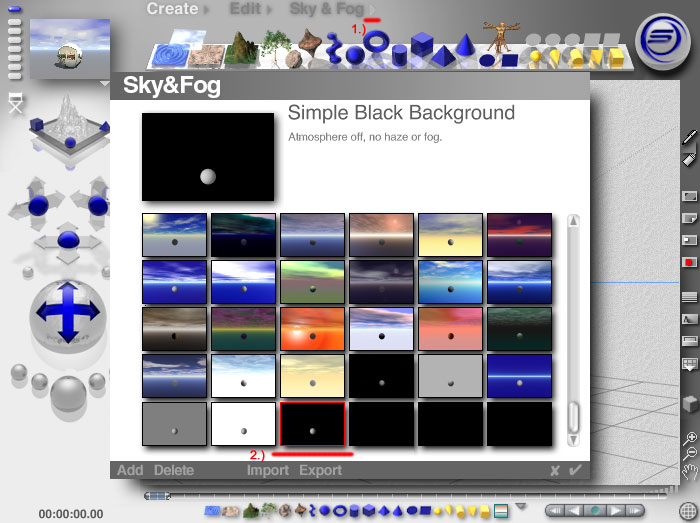
Task: Select the cone primitive icon
Action: [465, 46]
